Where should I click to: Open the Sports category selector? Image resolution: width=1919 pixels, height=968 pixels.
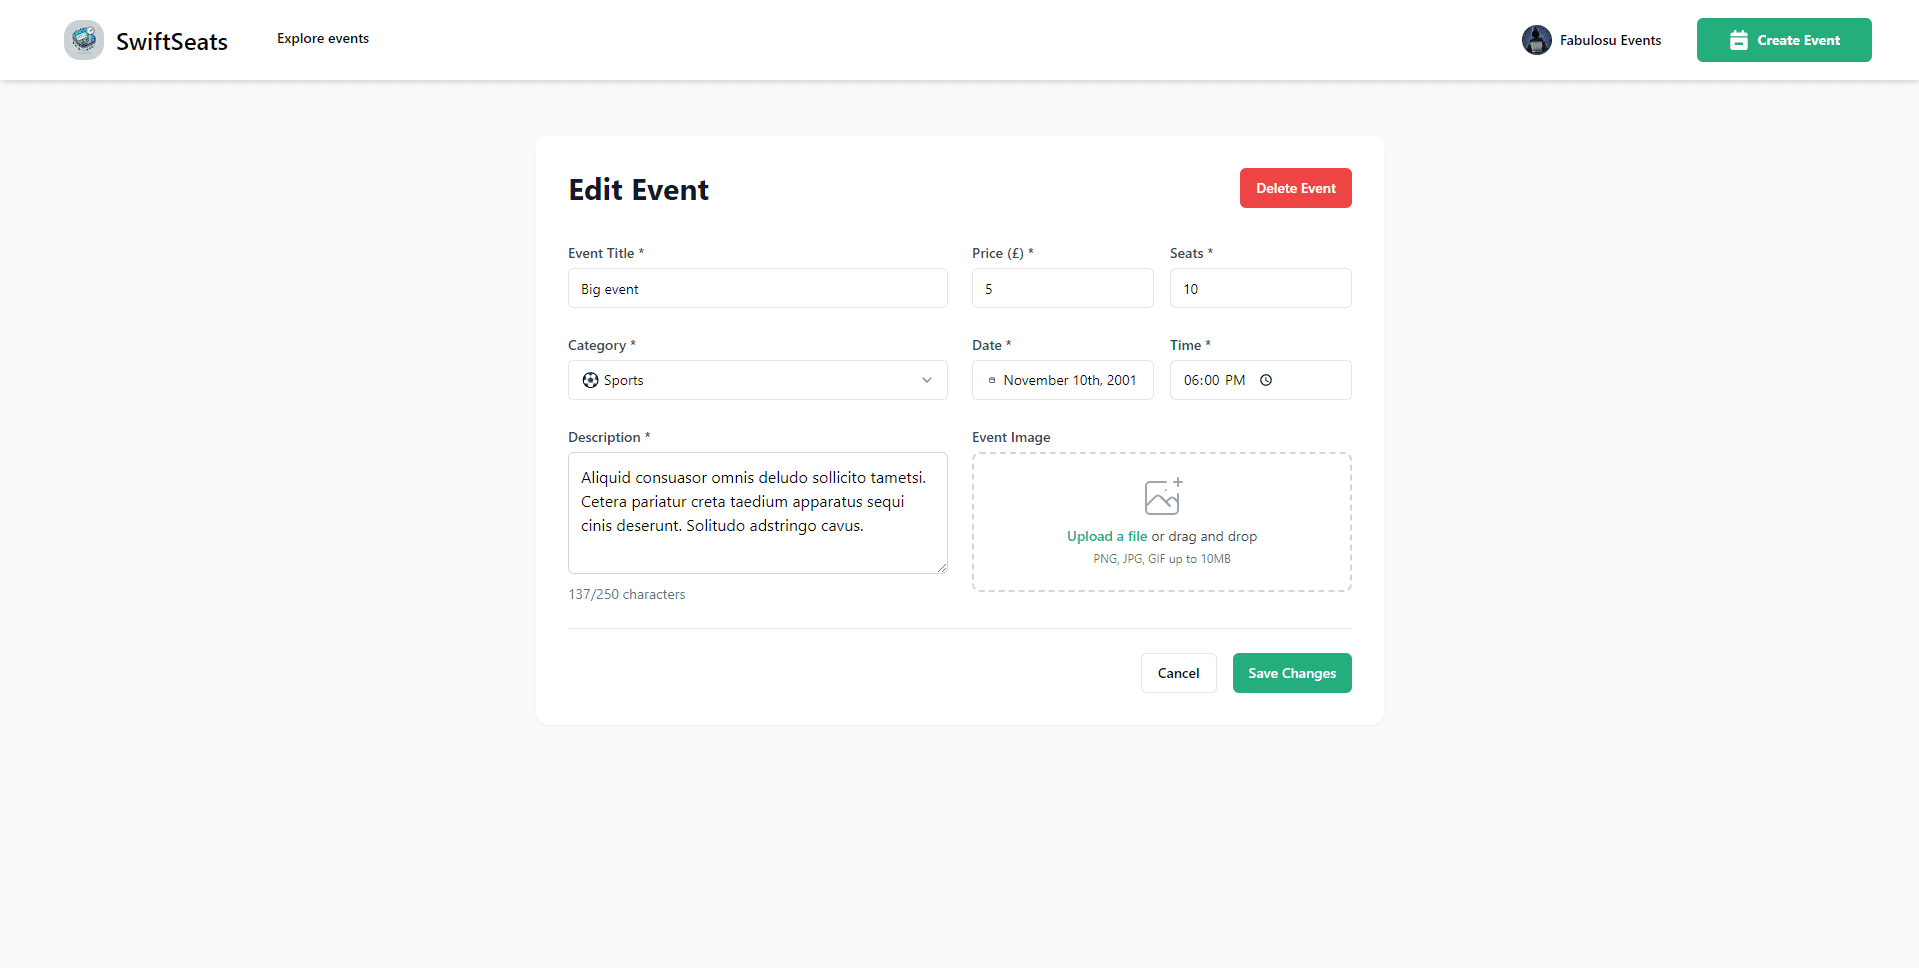(757, 380)
